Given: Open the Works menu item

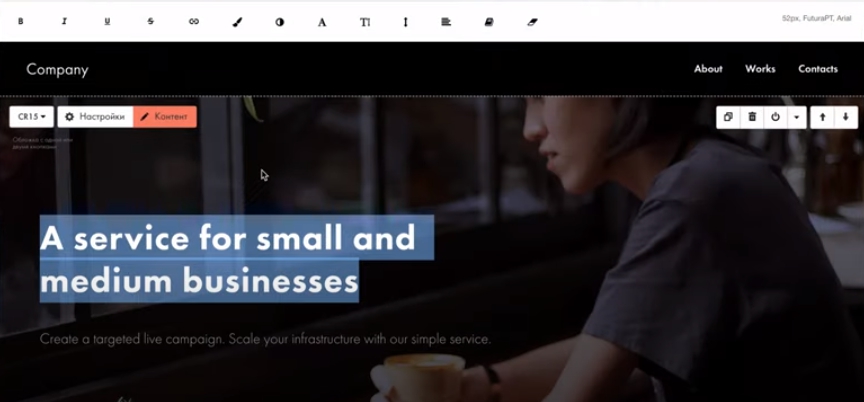Looking at the screenshot, I should pyautogui.click(x=760, y=69).
